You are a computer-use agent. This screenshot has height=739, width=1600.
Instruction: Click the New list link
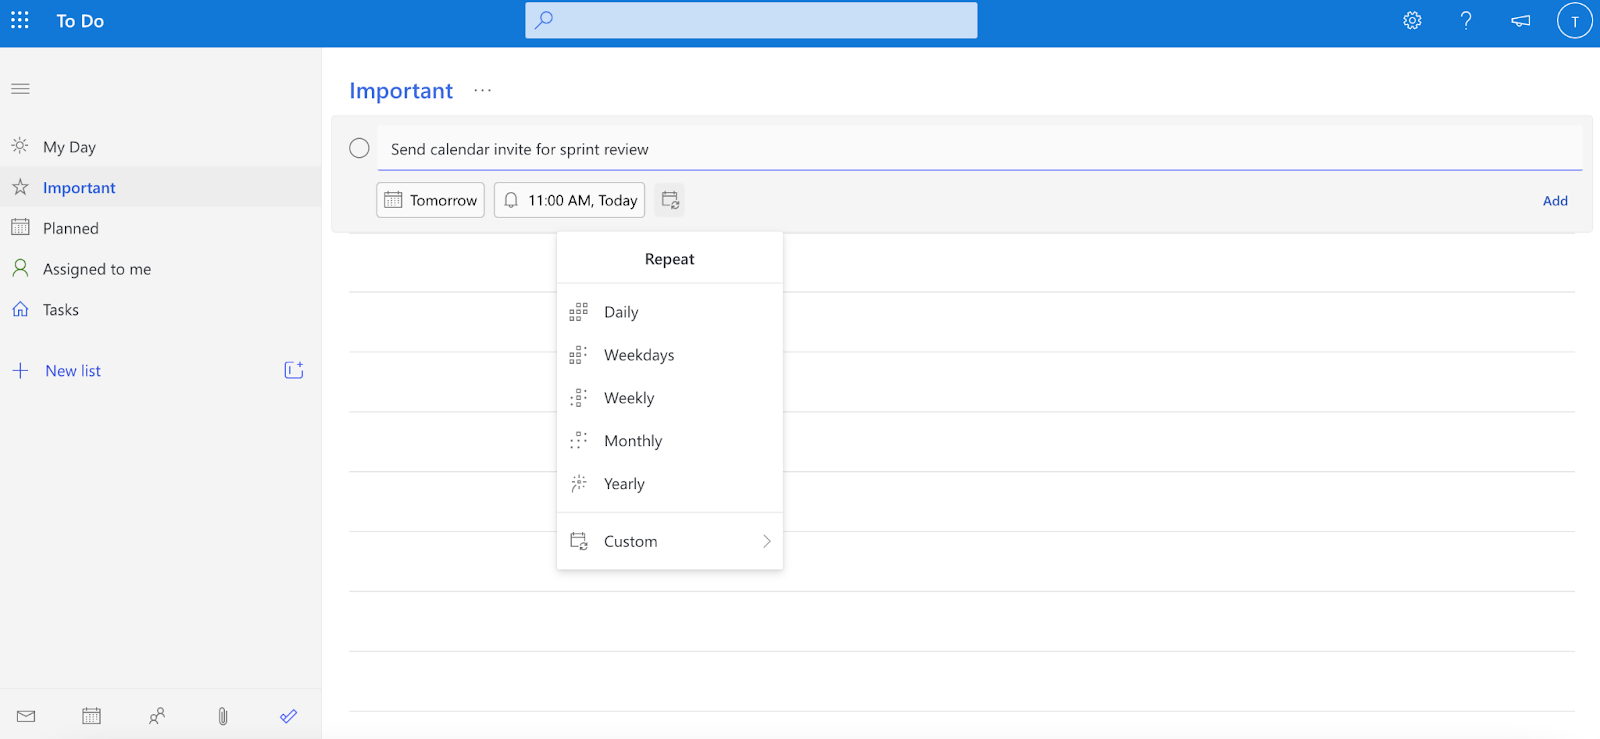coord(73,371)
